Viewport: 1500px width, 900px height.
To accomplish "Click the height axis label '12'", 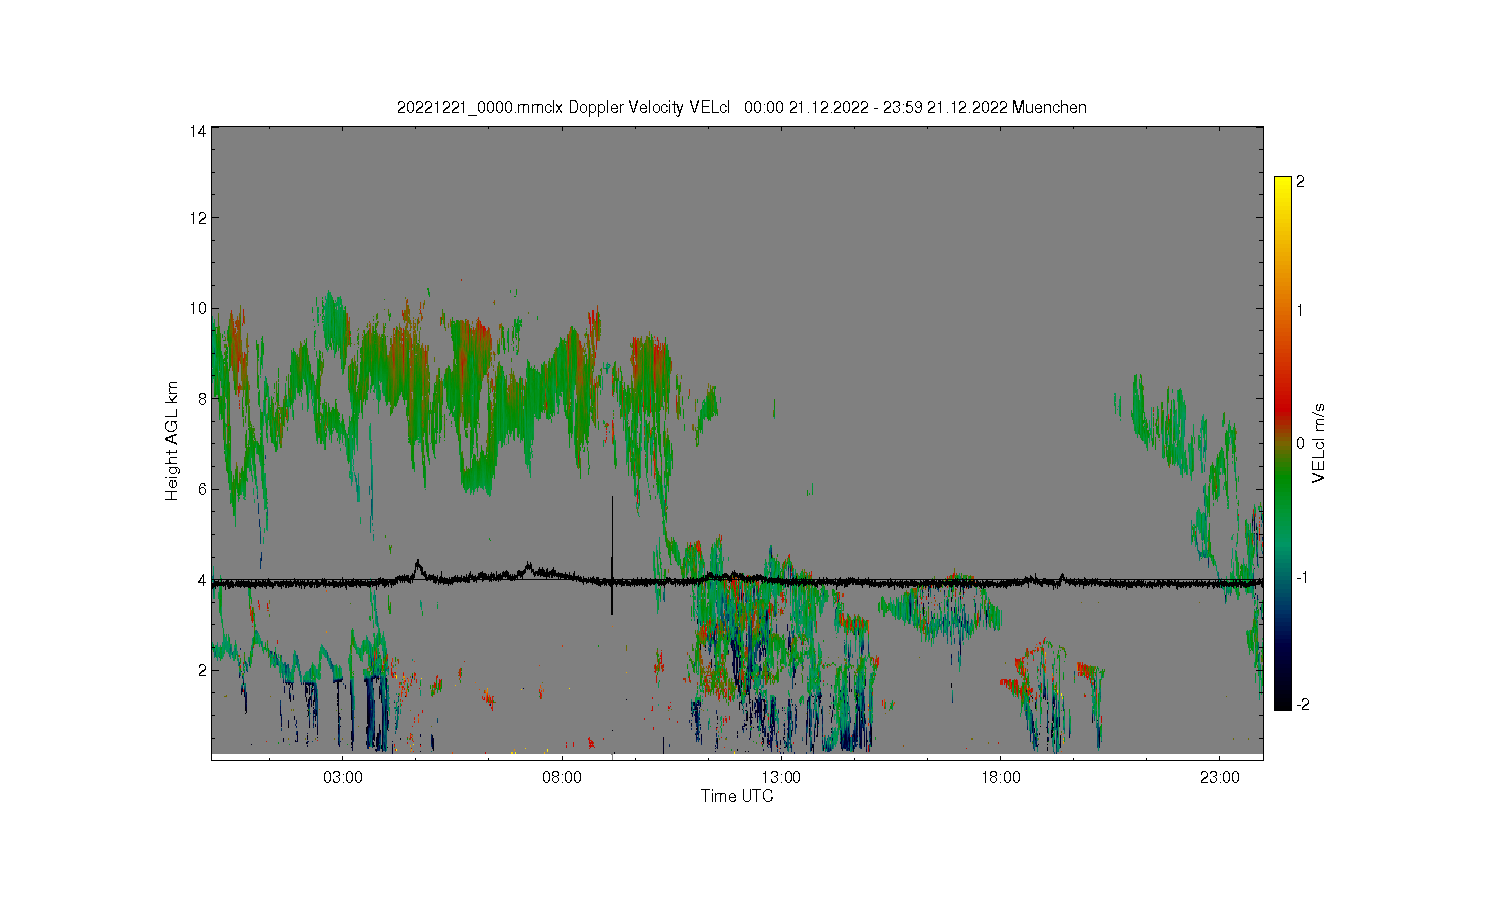I will tap(198, 218).
